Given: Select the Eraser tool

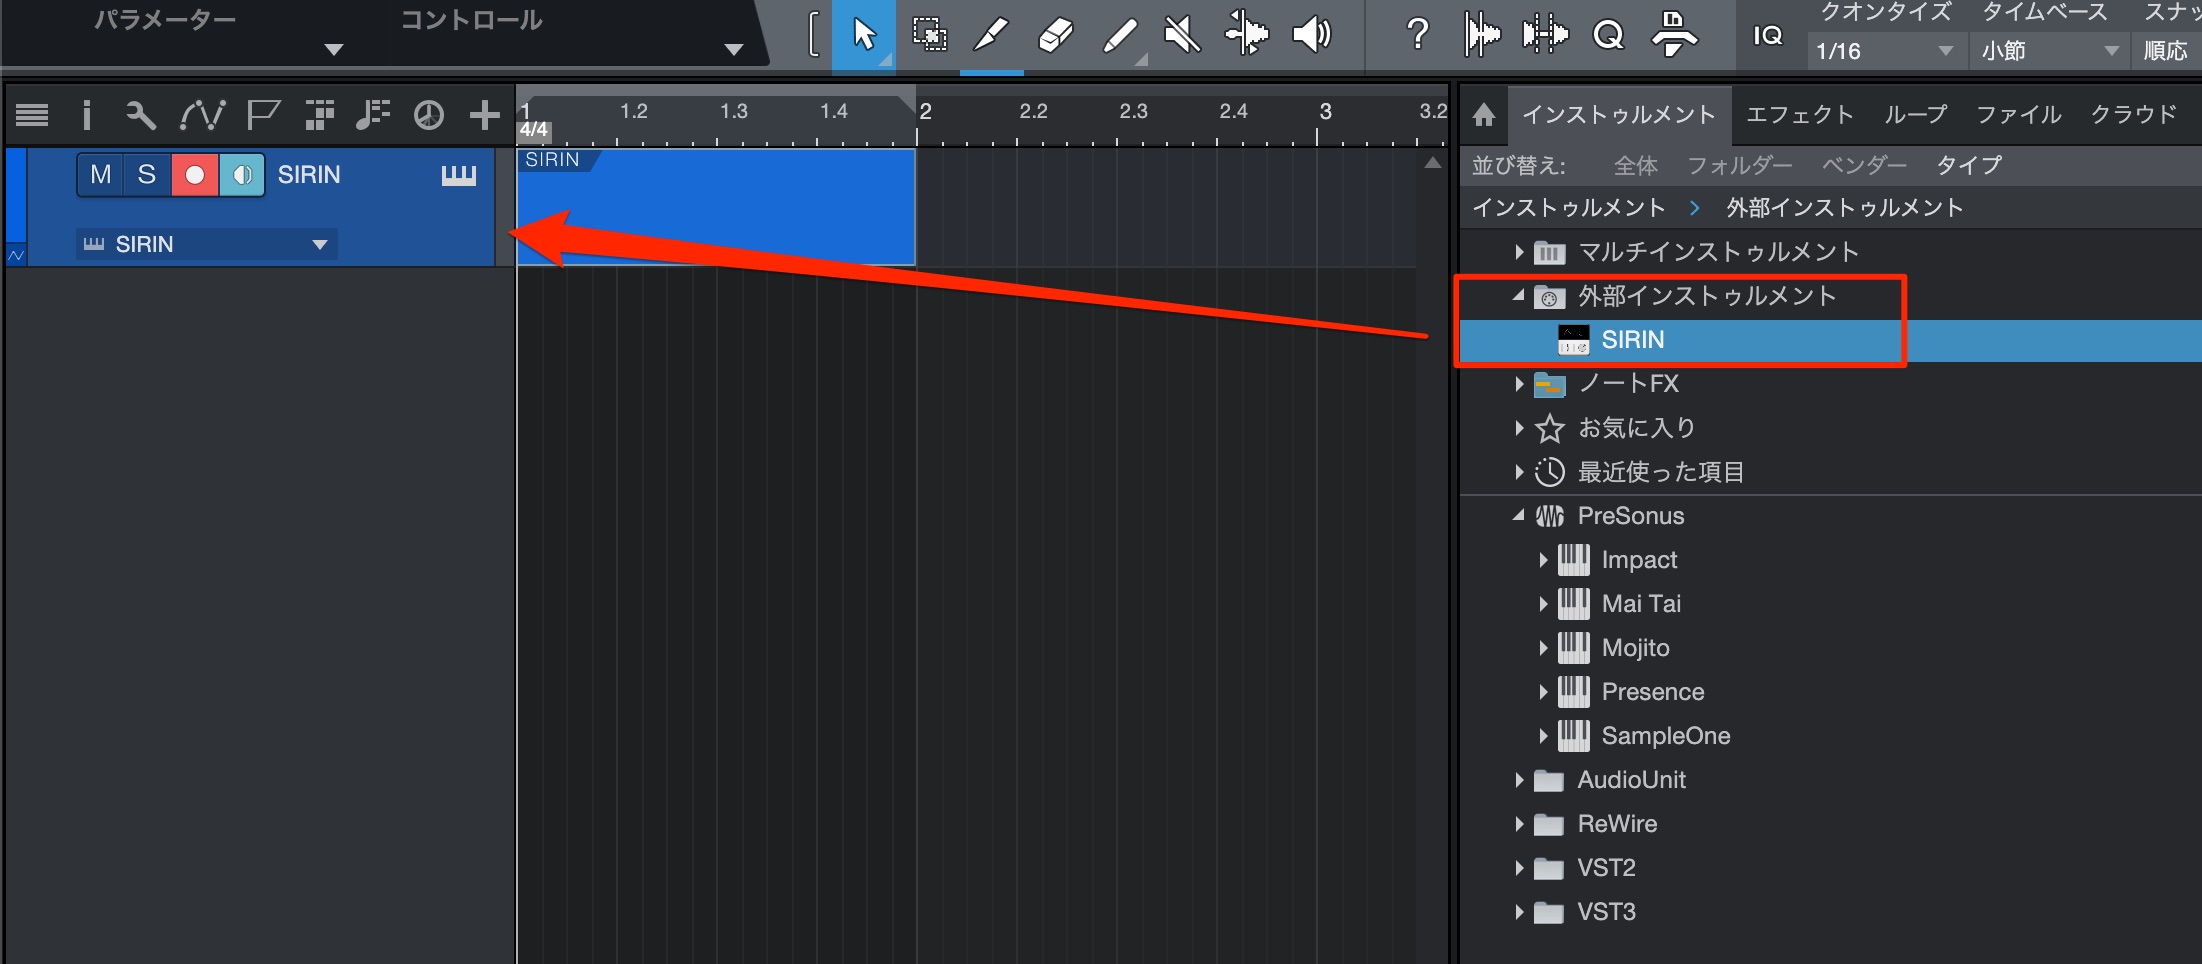Looking at the screenshot, I should coord(1055,36).
